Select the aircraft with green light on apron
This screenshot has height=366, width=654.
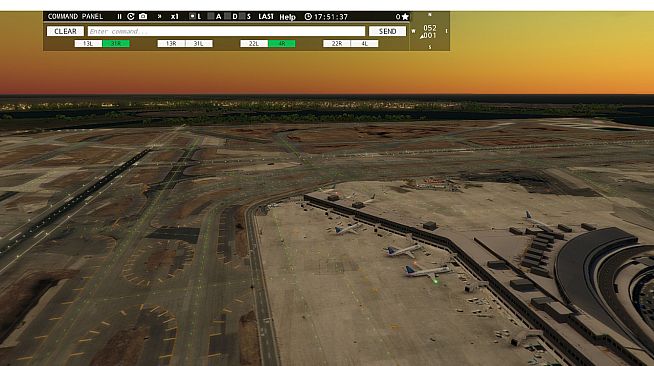[x=427, y=272]
